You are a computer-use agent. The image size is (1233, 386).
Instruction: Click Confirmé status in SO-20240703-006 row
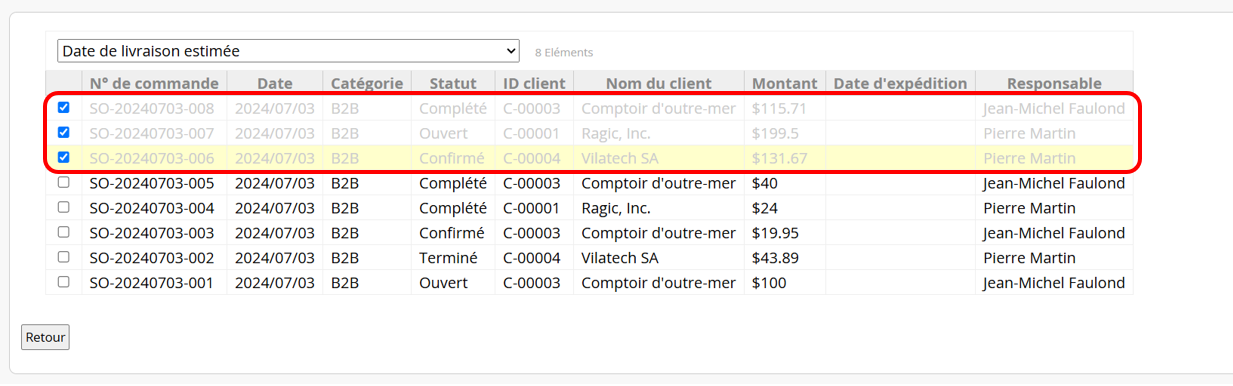pyautogui.click(x=452, y=158)
